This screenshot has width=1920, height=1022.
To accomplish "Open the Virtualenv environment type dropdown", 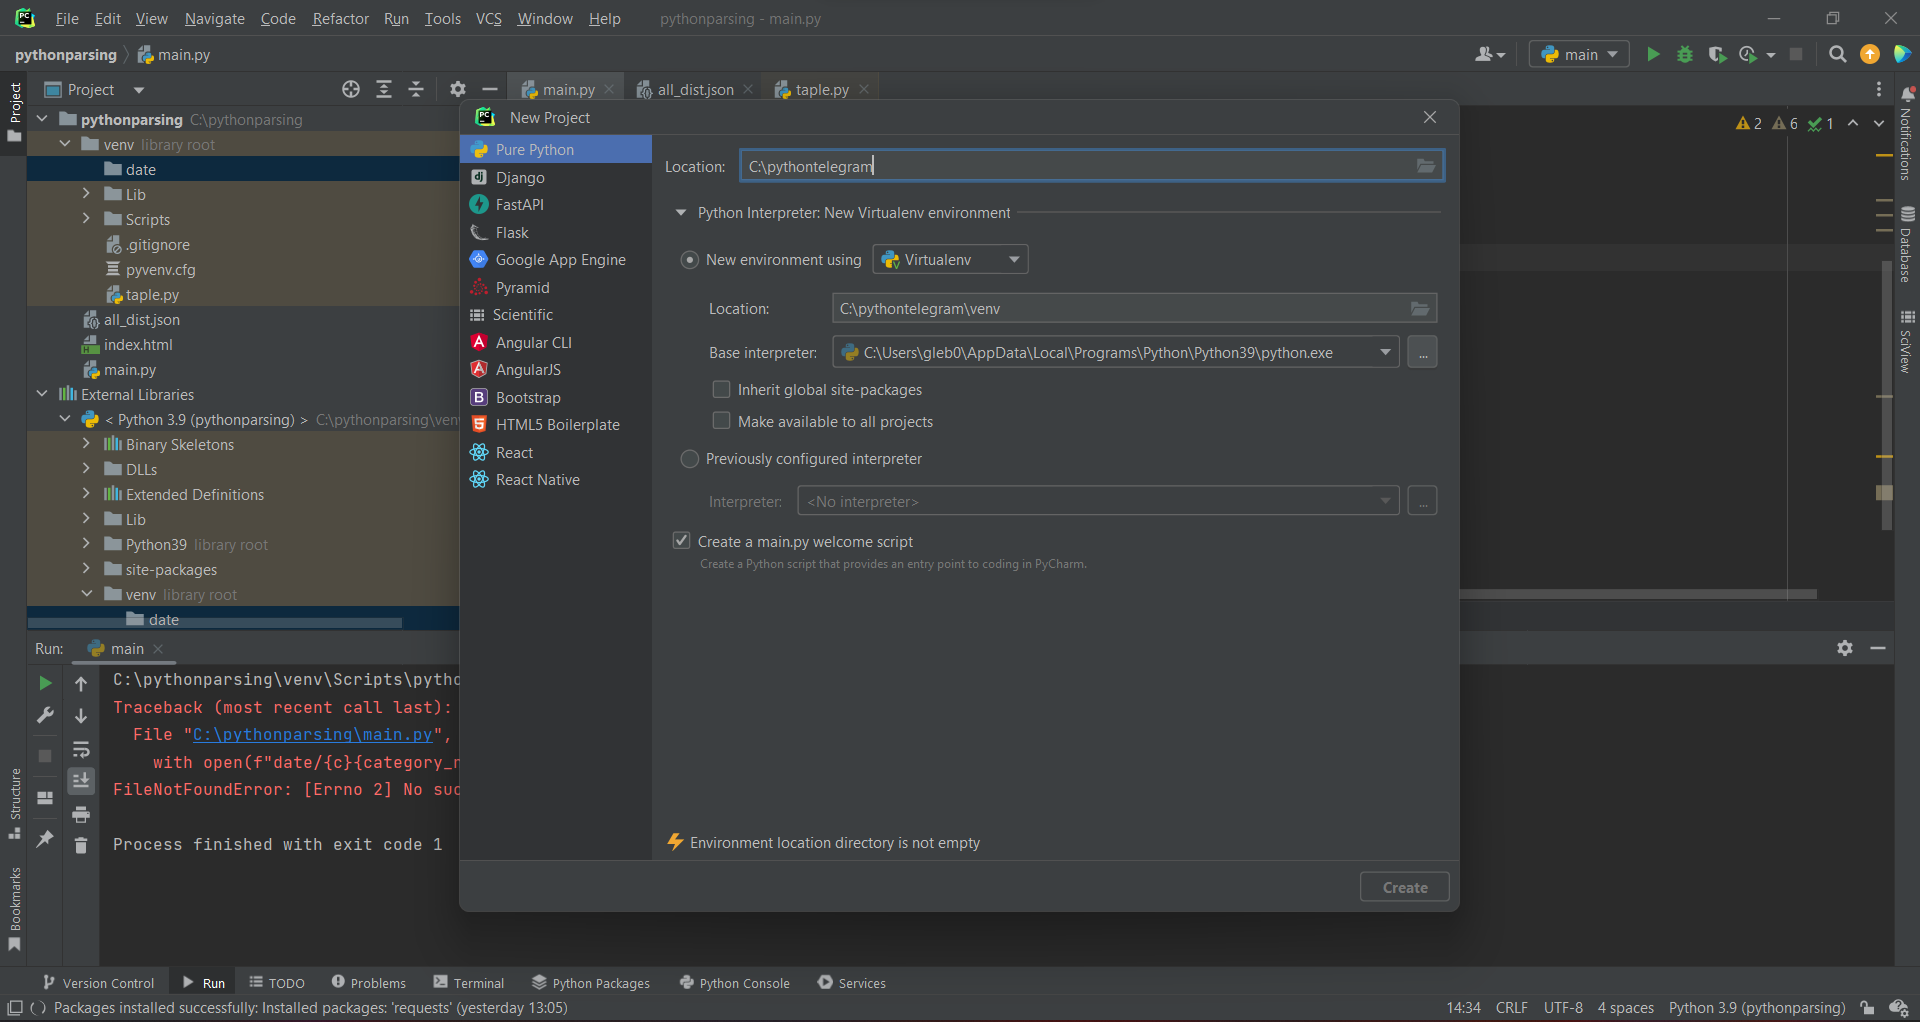I will pyautogui.click(x=950, y=260).
